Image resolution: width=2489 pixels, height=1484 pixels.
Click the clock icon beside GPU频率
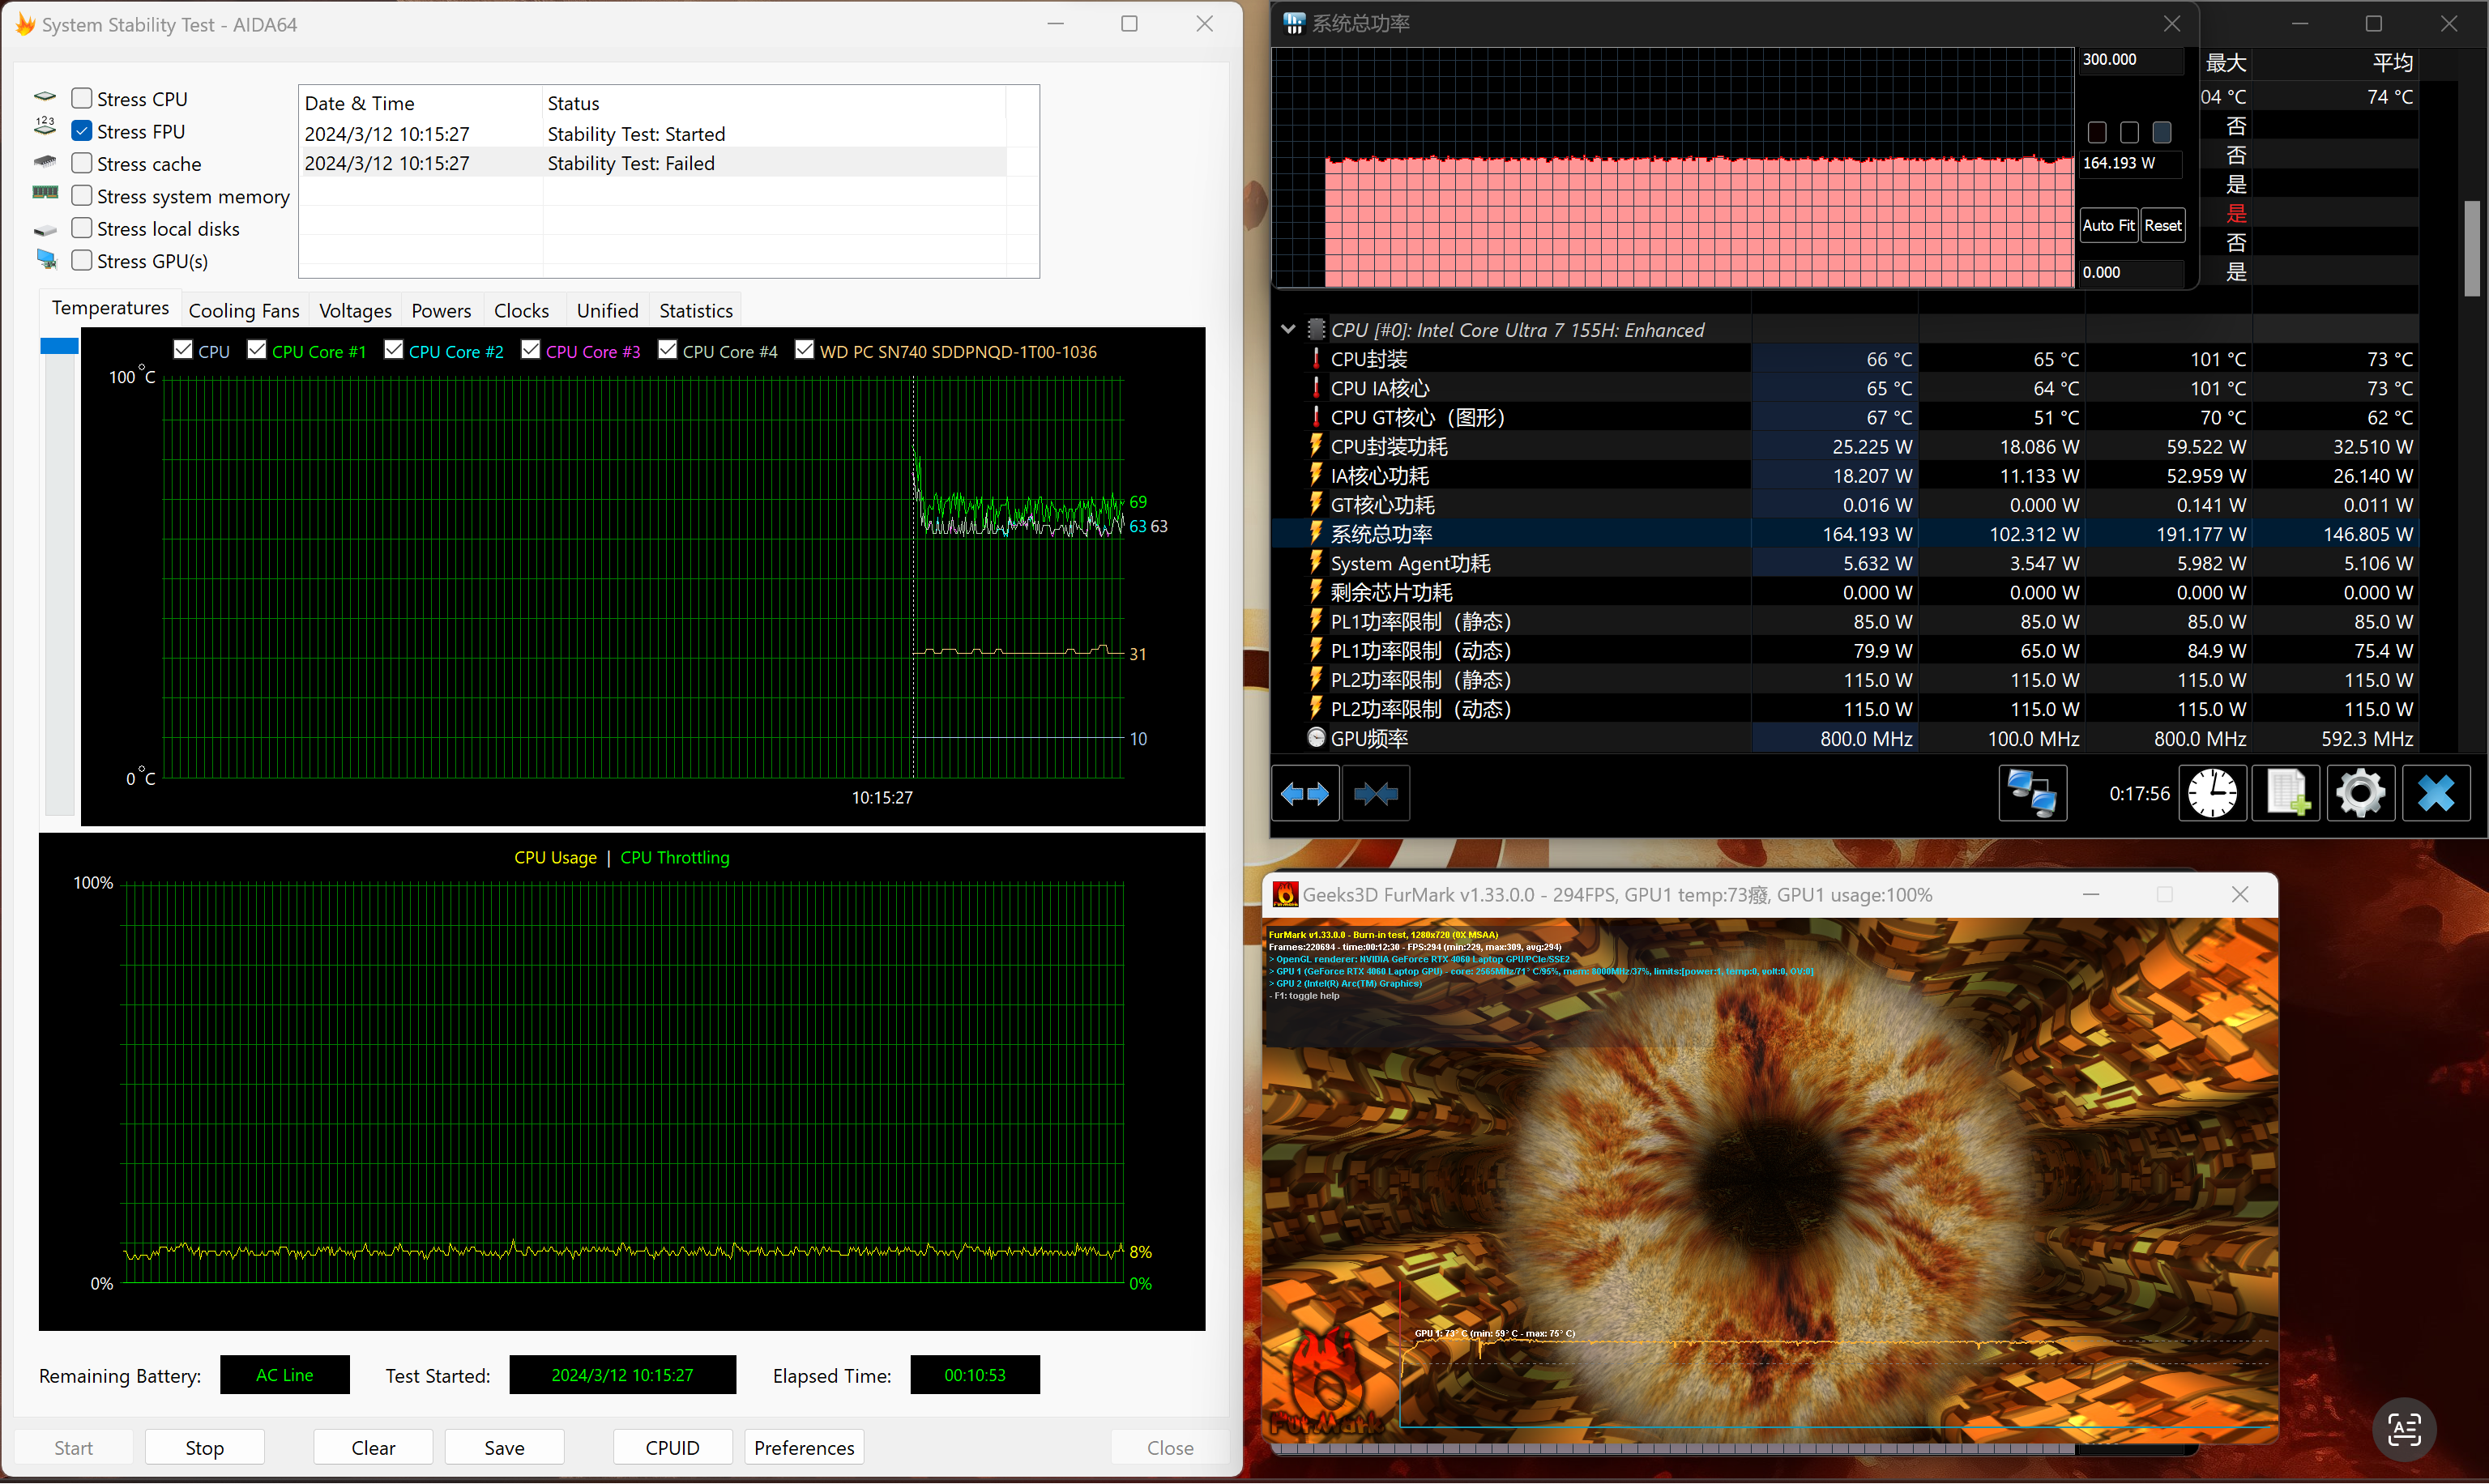click(1316, 738)
